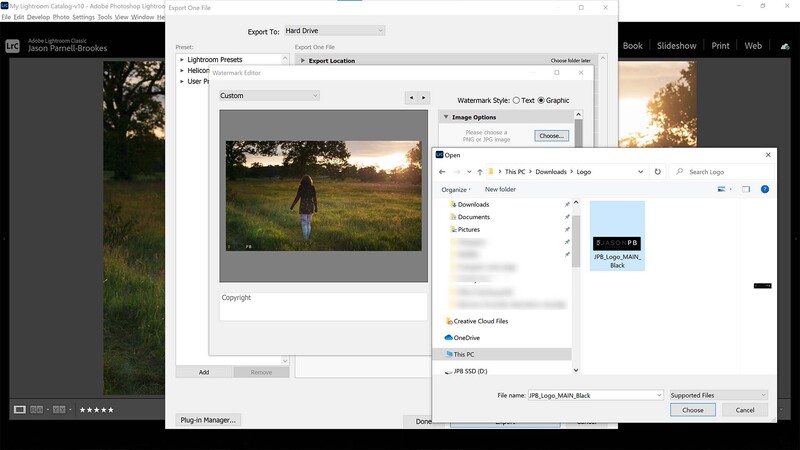The image size is (800, 450).
Task: Click Add preset button in Export dialog
Action: coord(204,372)
